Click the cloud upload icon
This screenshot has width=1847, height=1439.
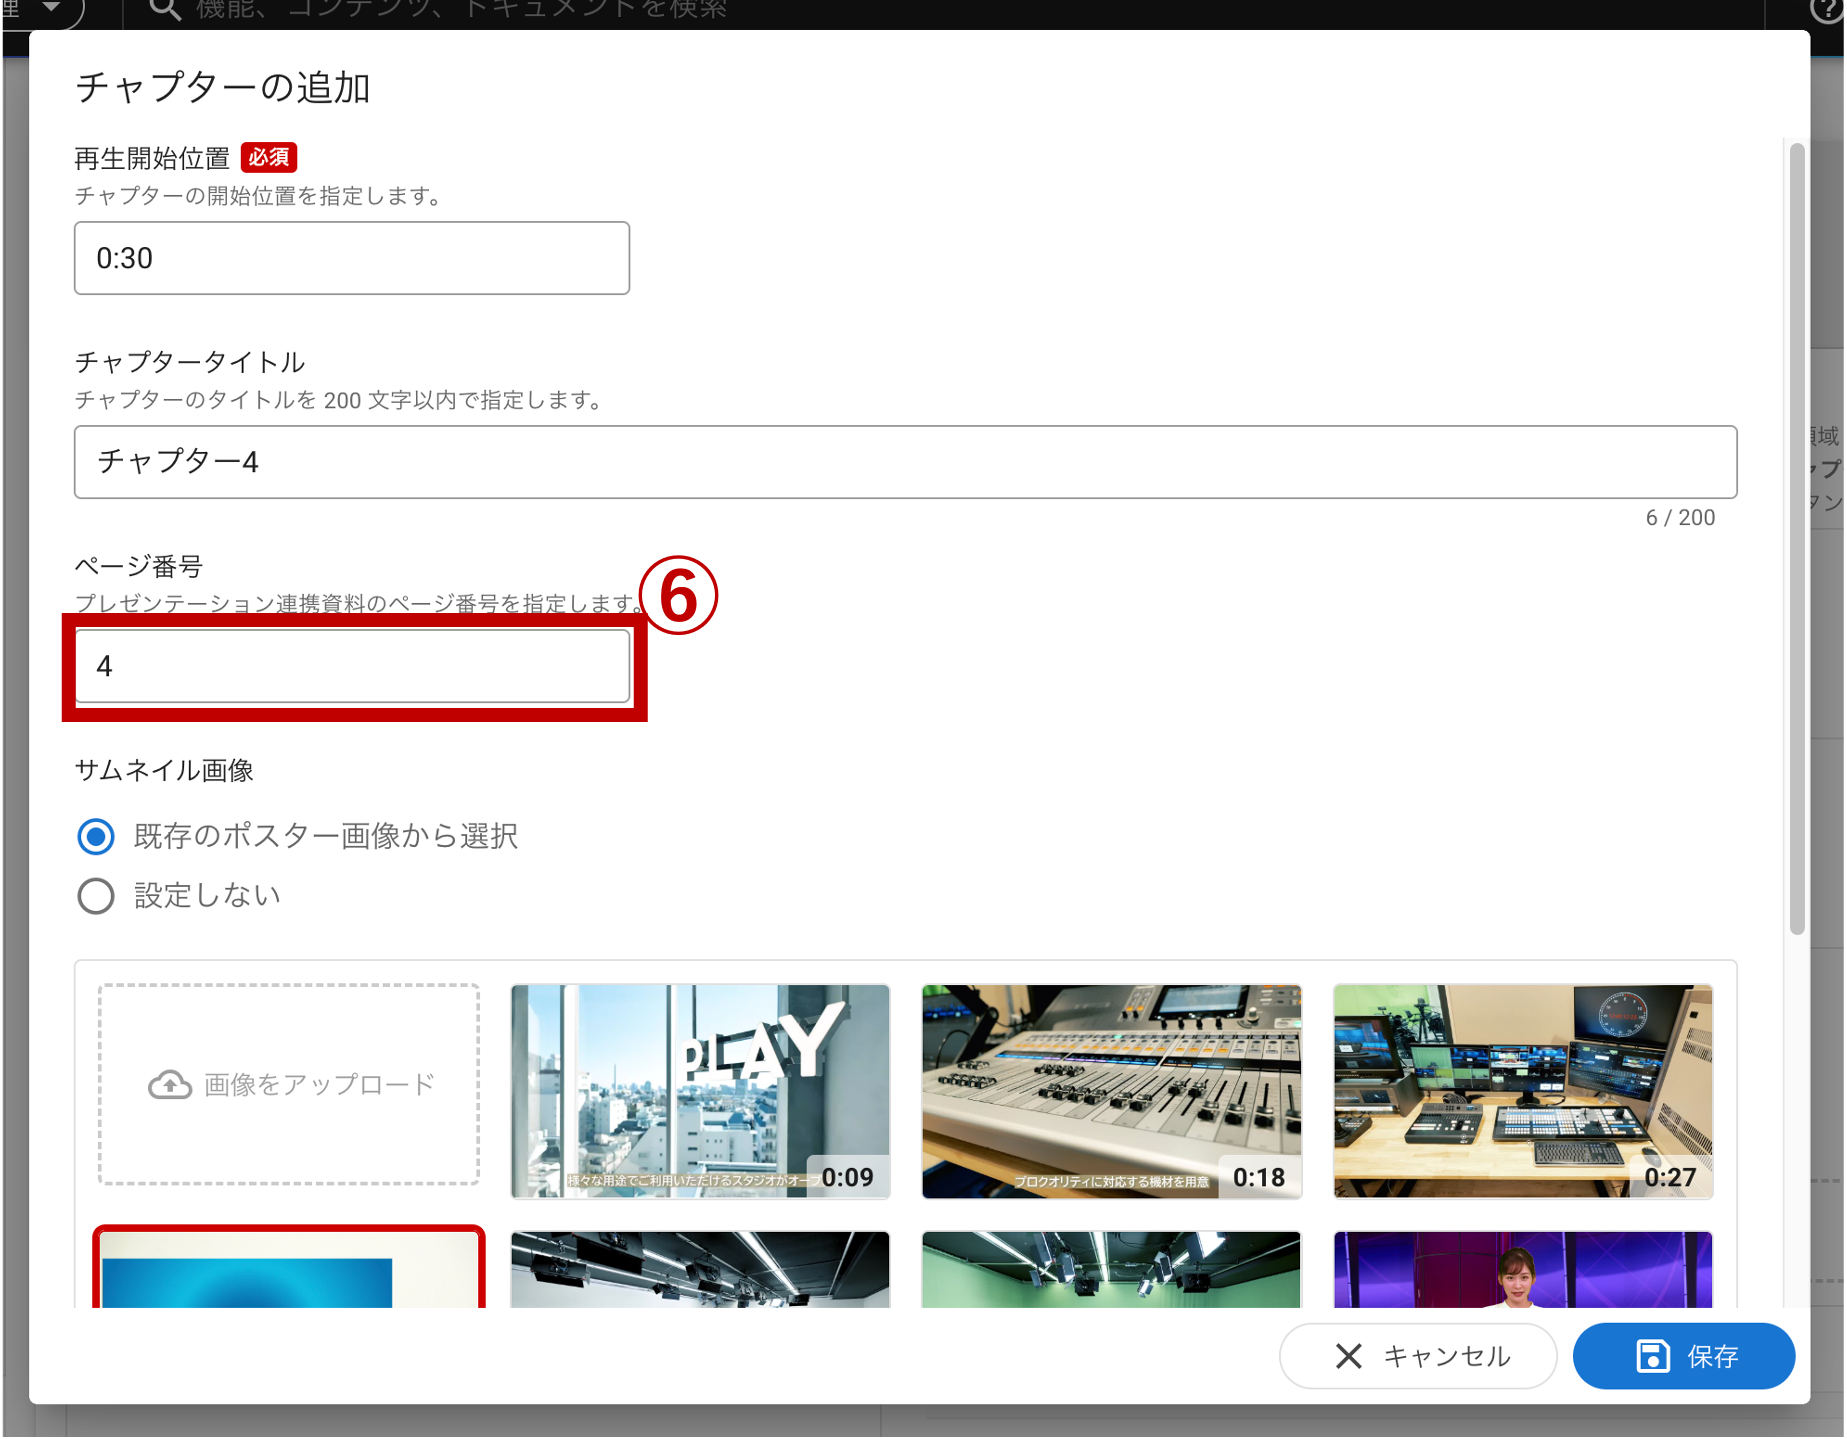[170, 1085]
